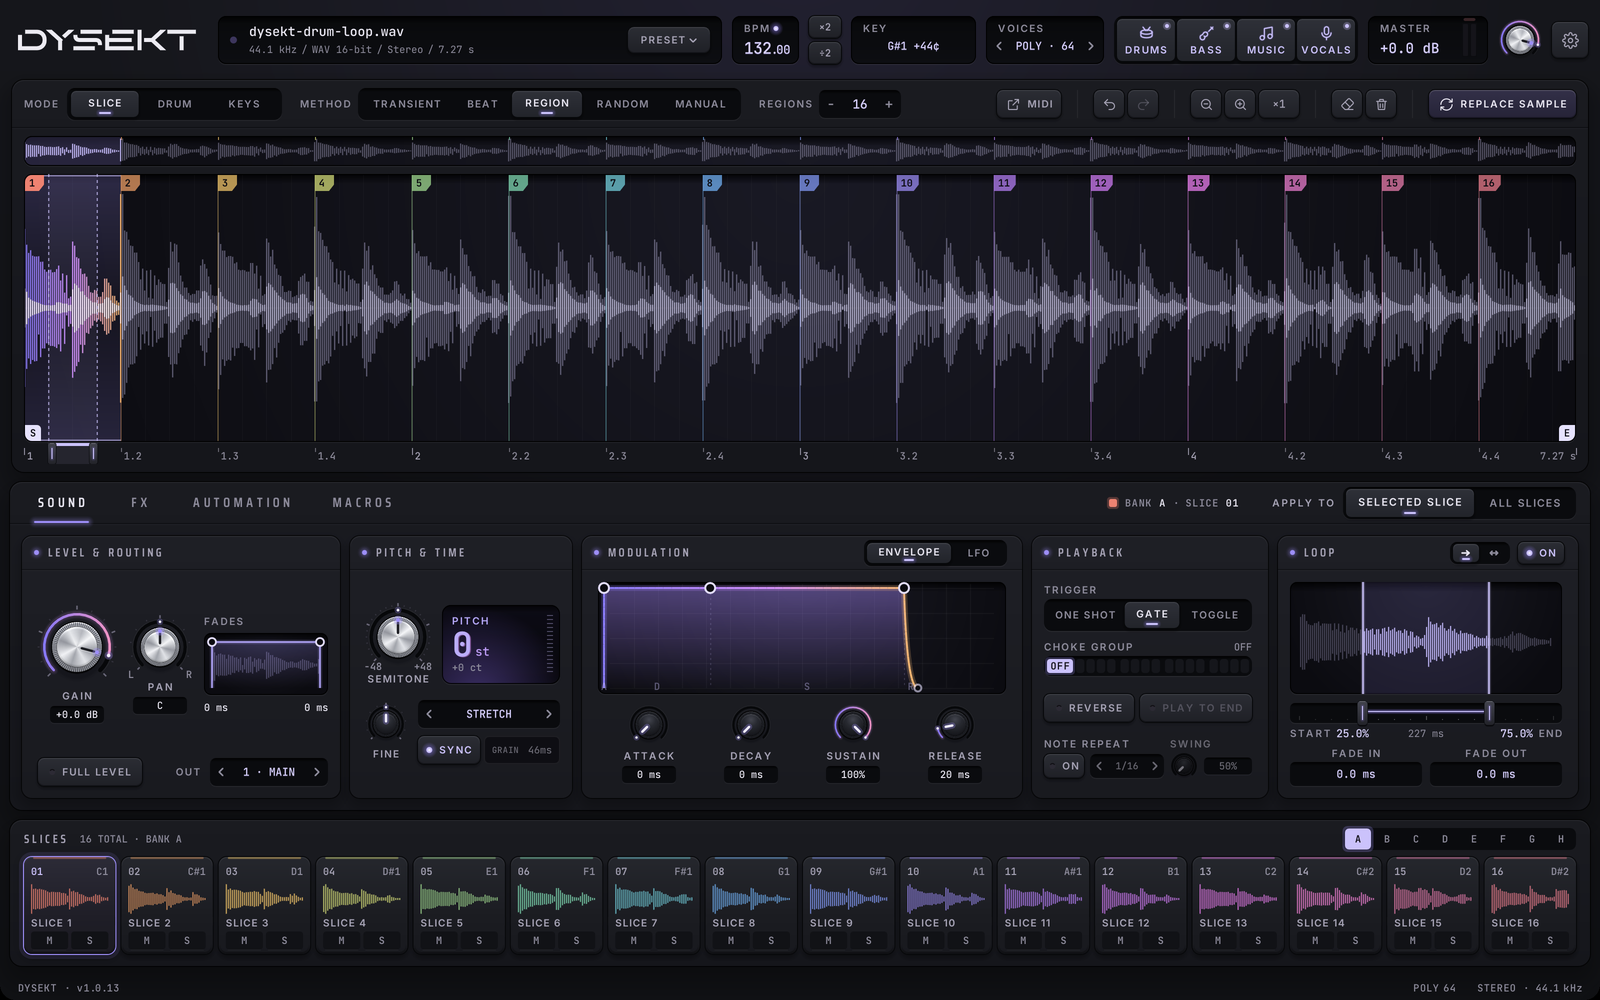Click previous arrow on Voices selector
Viewport: 1600px width, 1000px height.
[x=999, y=46]
